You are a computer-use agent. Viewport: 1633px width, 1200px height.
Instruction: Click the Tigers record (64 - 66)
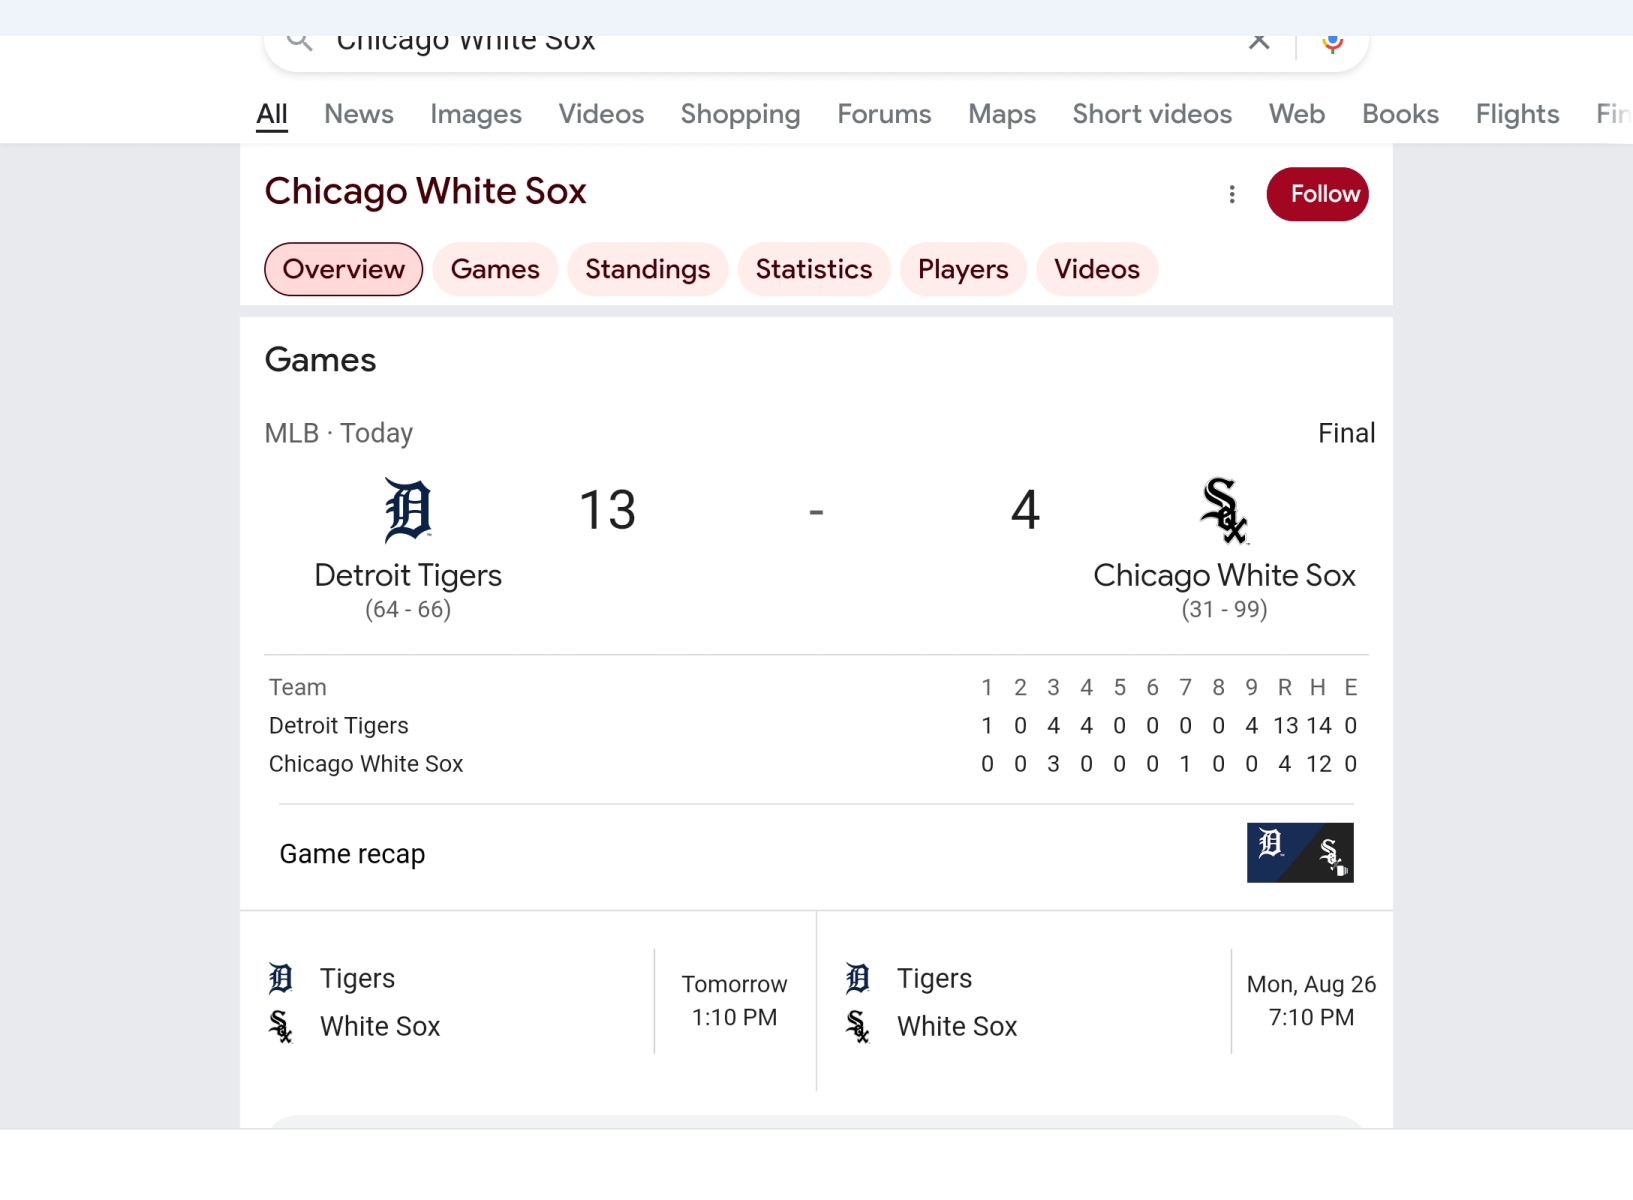408,609
